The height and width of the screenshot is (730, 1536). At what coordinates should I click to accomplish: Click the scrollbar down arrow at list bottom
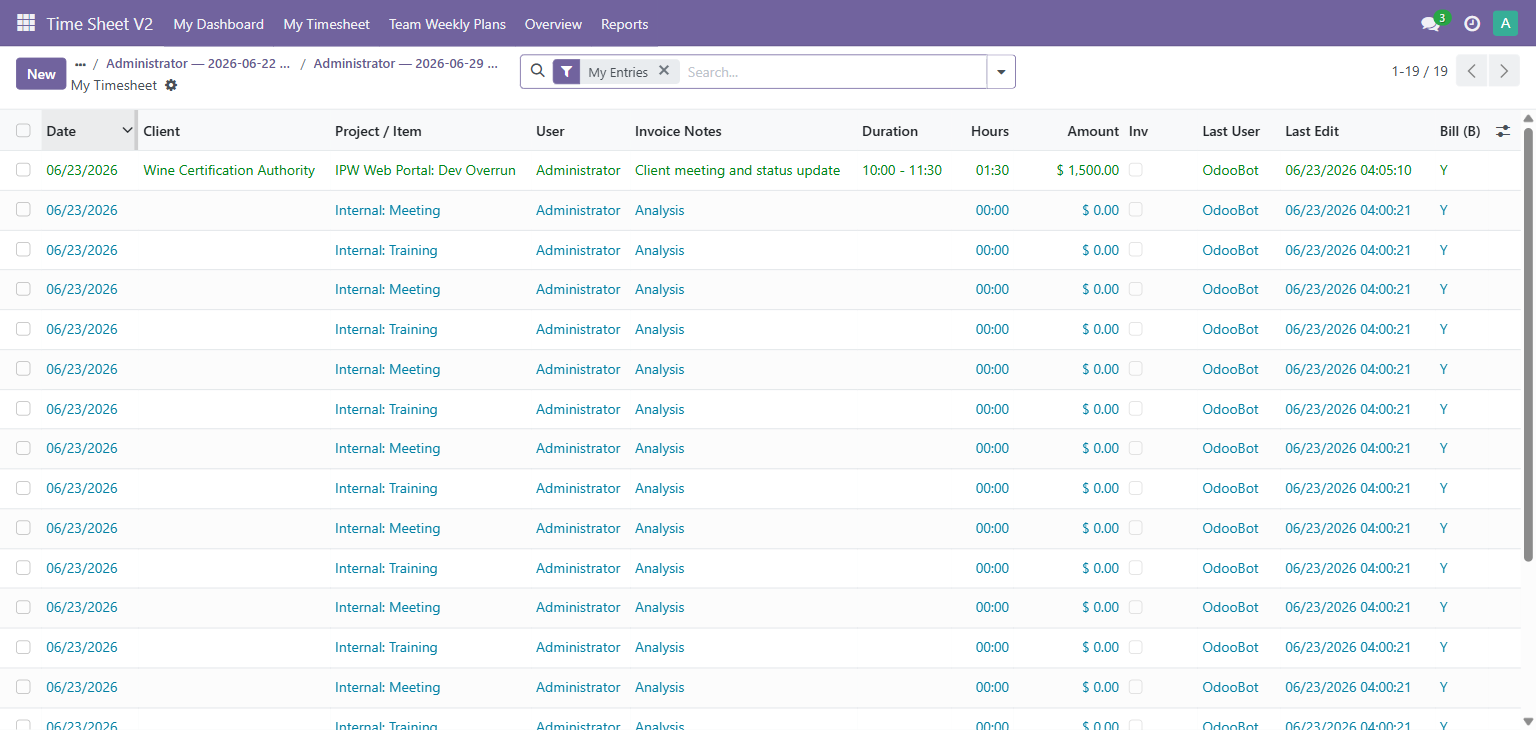click(1528, 720)
